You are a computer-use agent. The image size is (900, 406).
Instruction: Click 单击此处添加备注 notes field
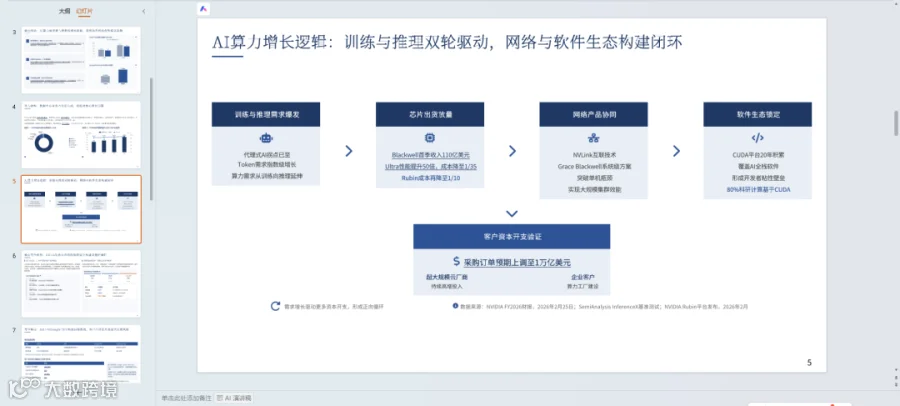click(186, 398)
